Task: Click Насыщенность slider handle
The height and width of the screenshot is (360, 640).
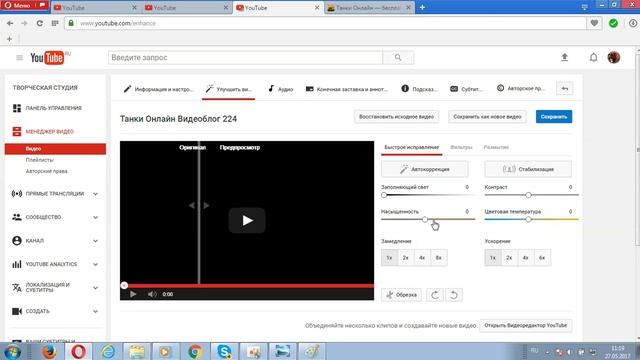Action: (x=425, y=220)
